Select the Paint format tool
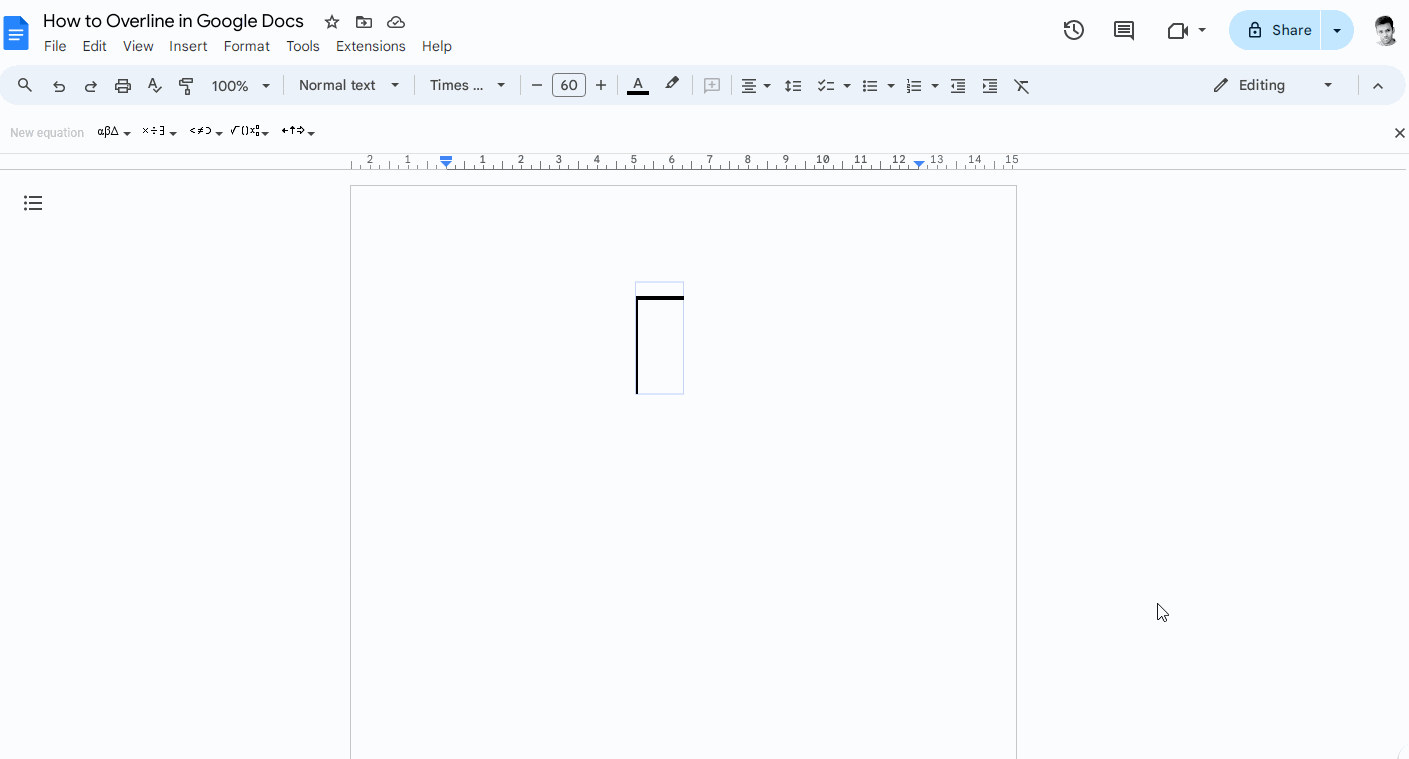The image size is (1409, 759). coord(186,85)
